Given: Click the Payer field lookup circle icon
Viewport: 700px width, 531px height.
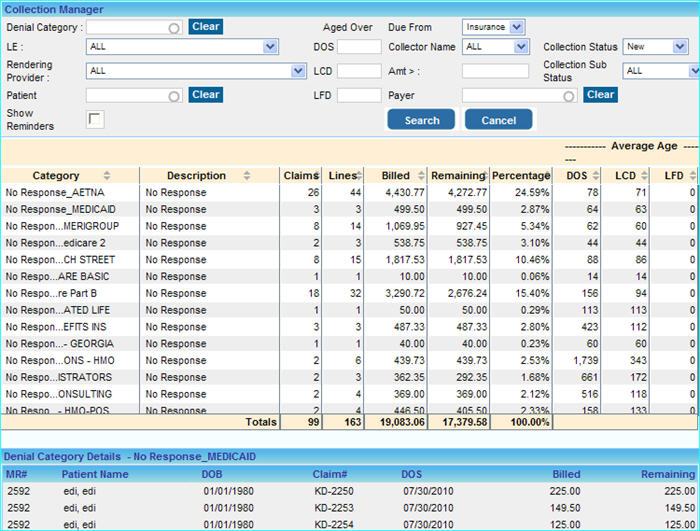Looking at the screenshot, I should click(569, 97).
